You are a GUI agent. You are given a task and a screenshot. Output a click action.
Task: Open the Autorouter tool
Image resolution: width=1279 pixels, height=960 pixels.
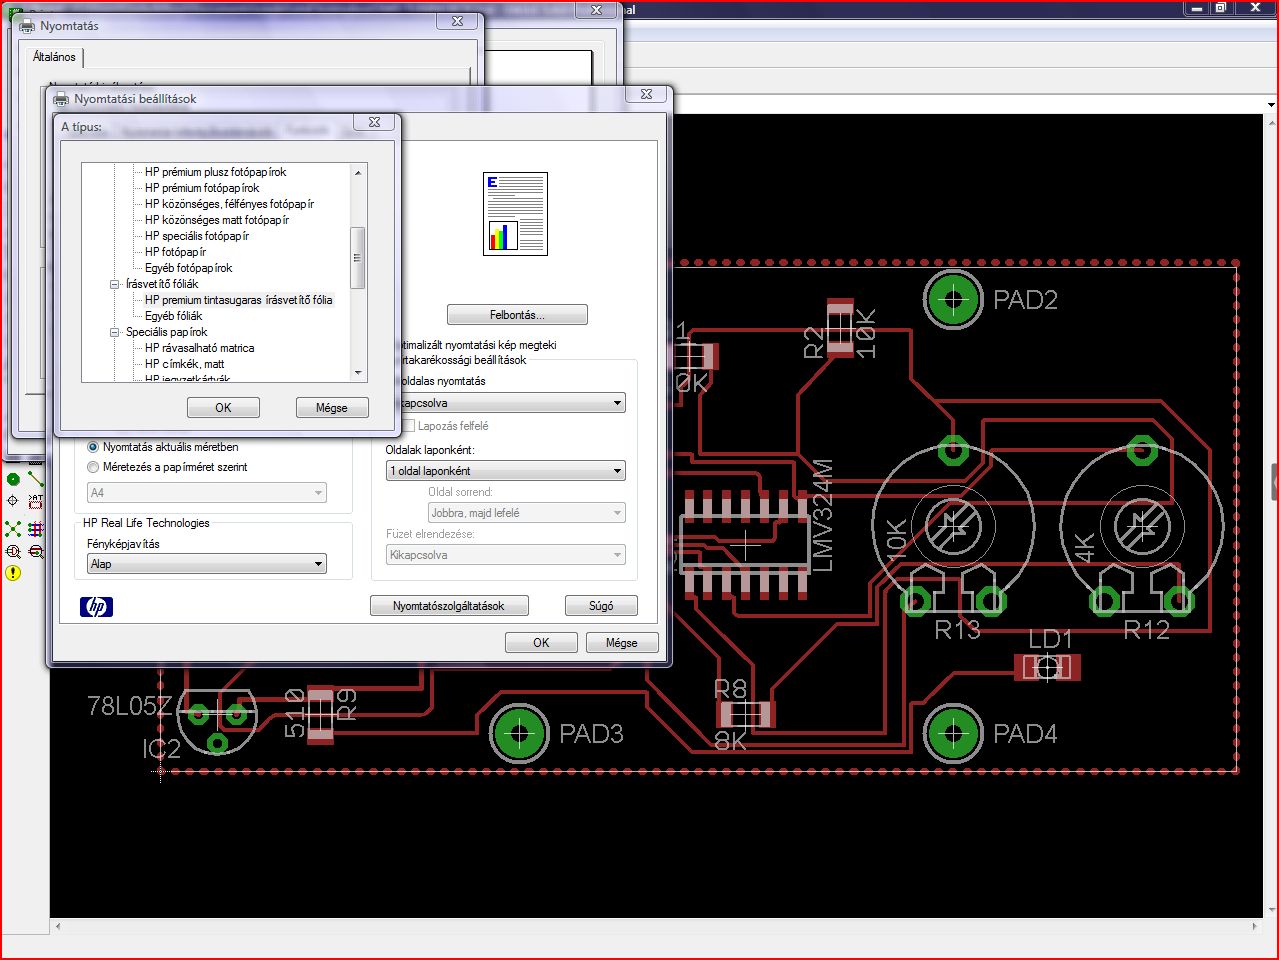[x=36, y=529]
